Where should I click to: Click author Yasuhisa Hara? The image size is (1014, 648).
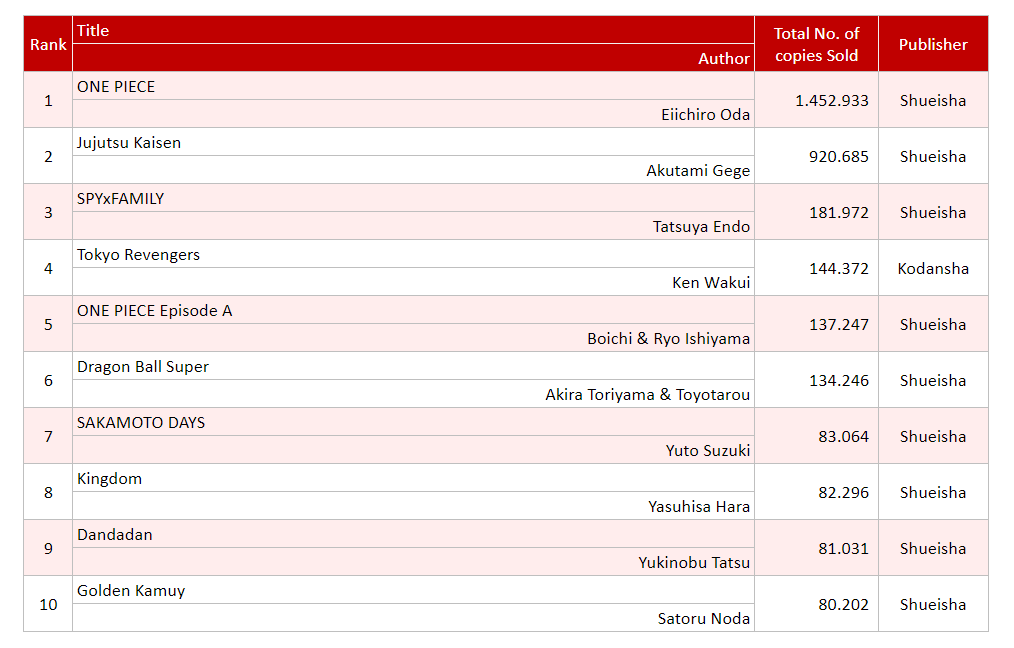click(698, 507)
